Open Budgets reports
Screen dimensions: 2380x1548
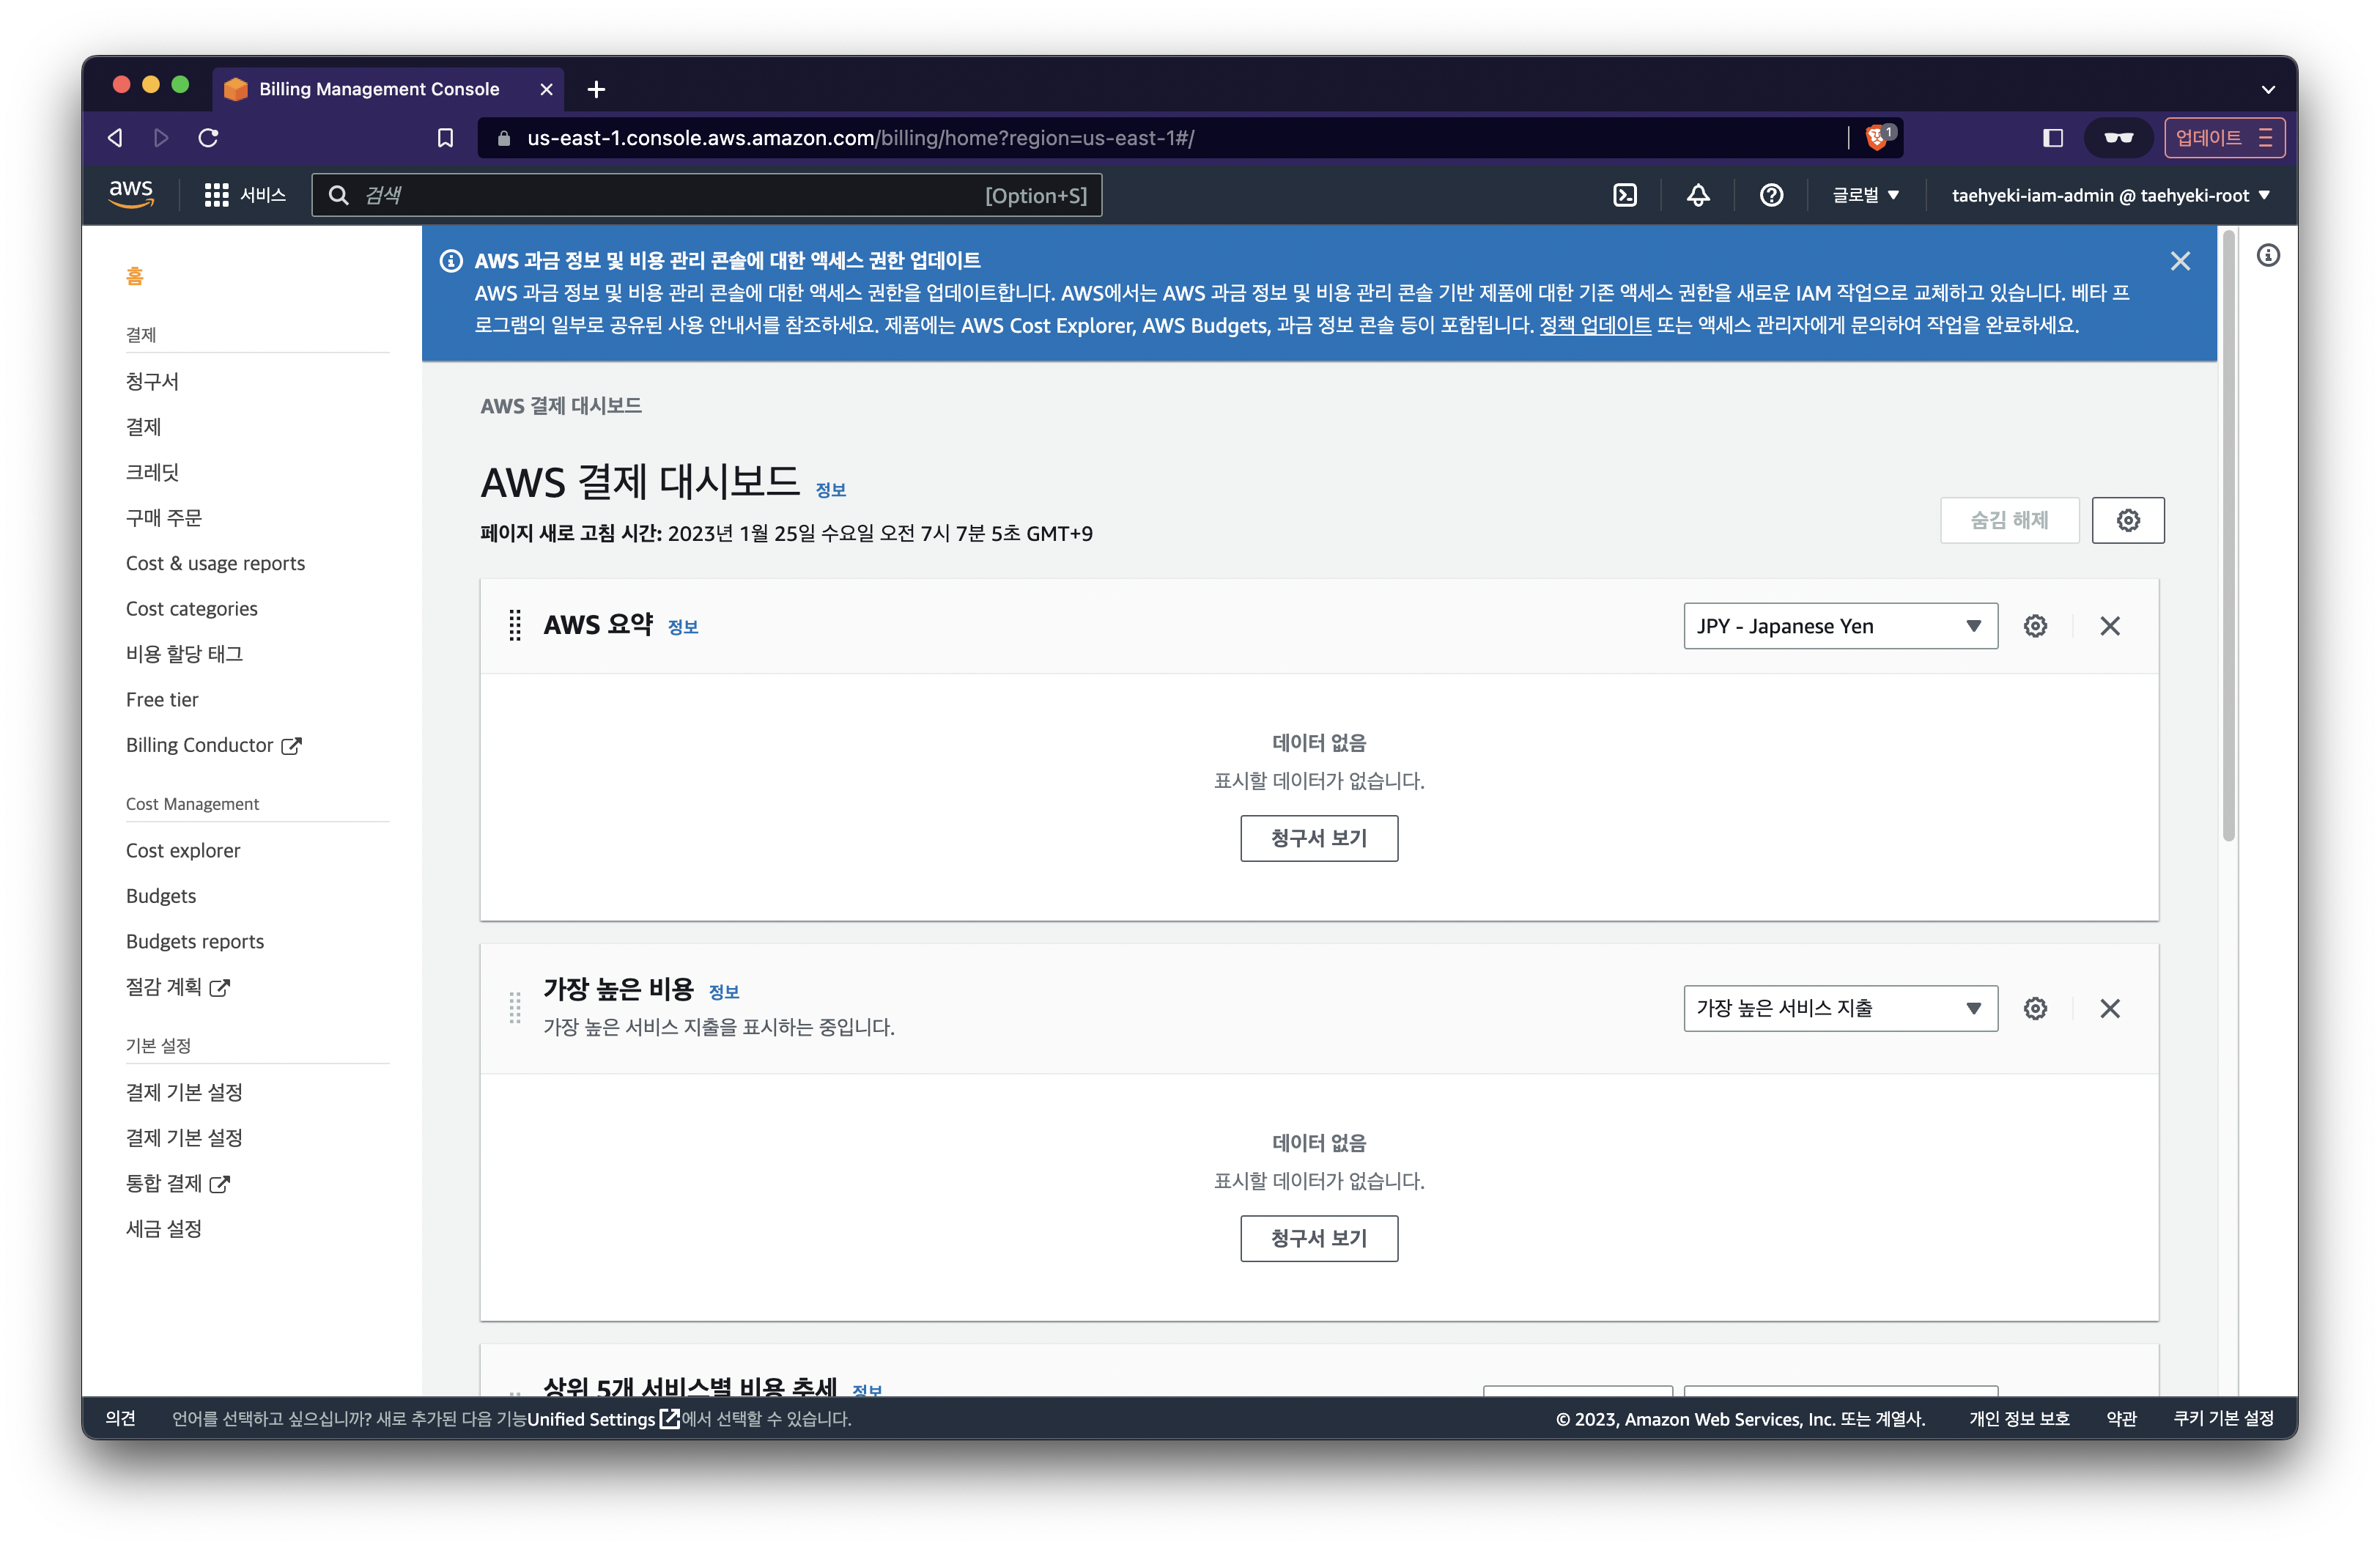click(195, 942)
